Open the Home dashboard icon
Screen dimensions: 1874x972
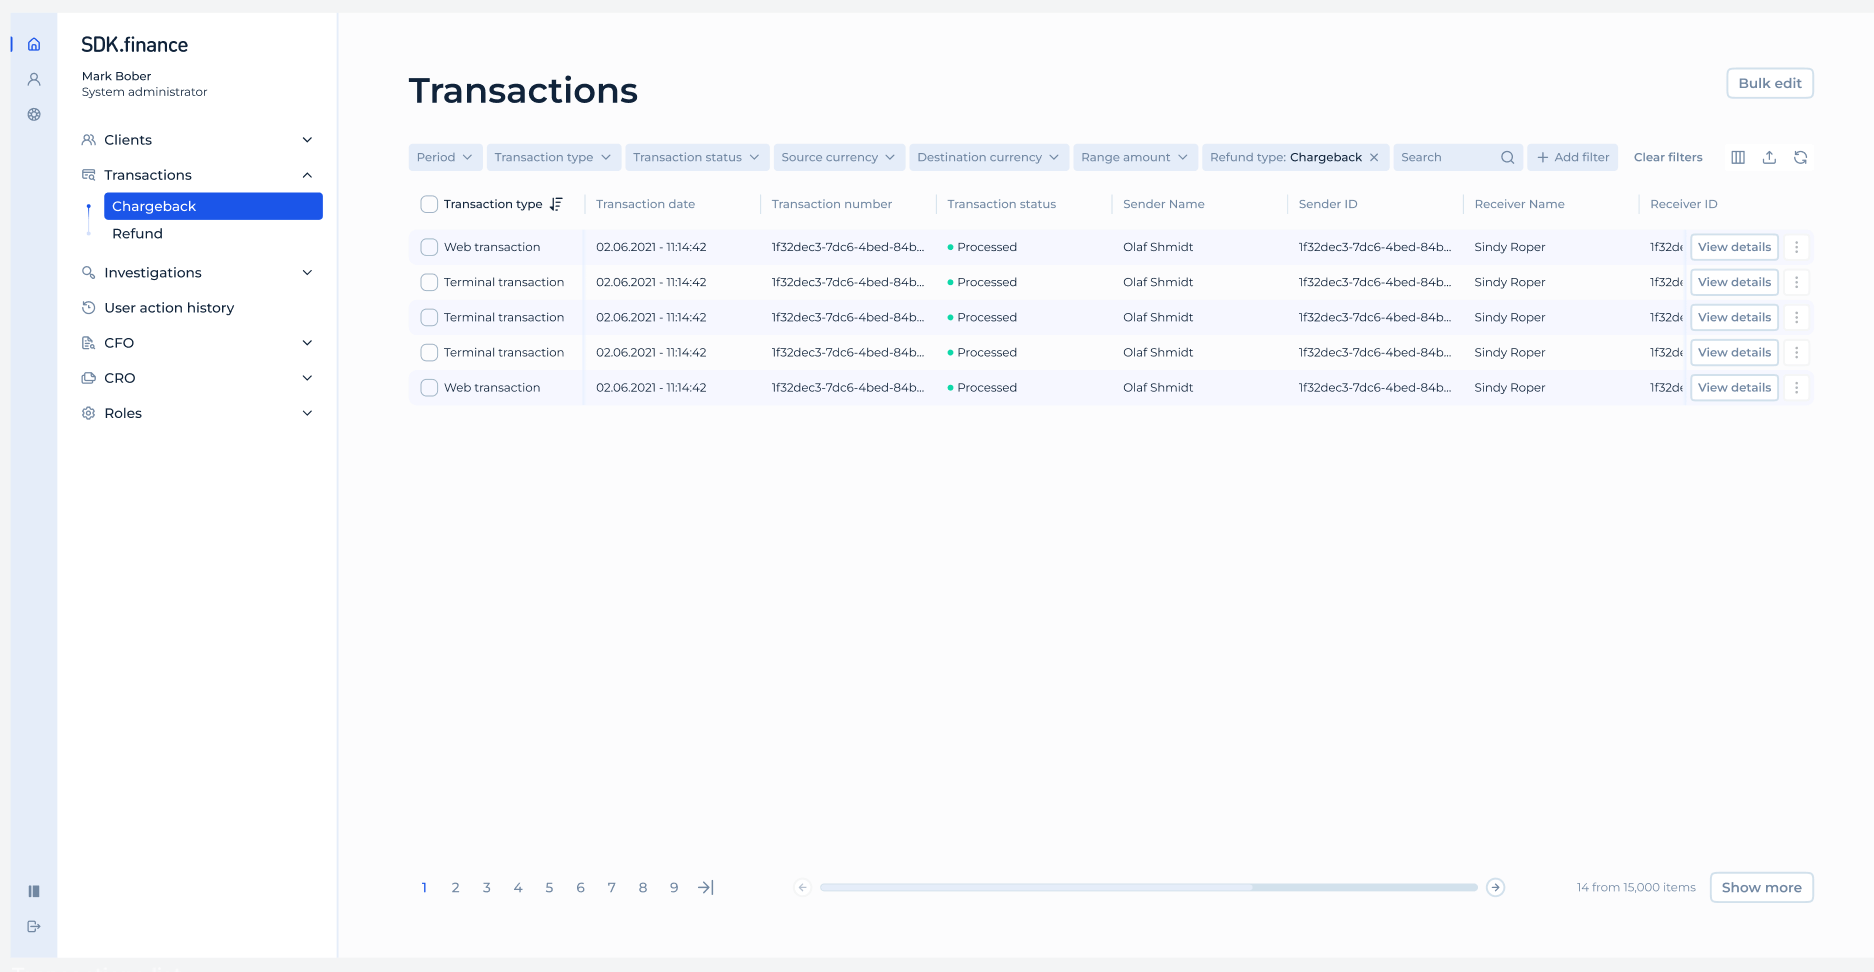tap(33, 44)
